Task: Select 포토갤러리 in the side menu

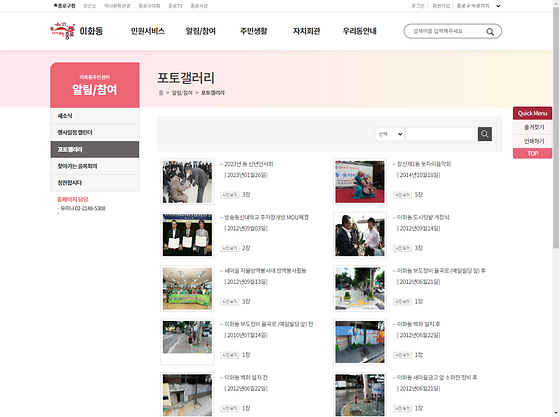Action: 95,149
